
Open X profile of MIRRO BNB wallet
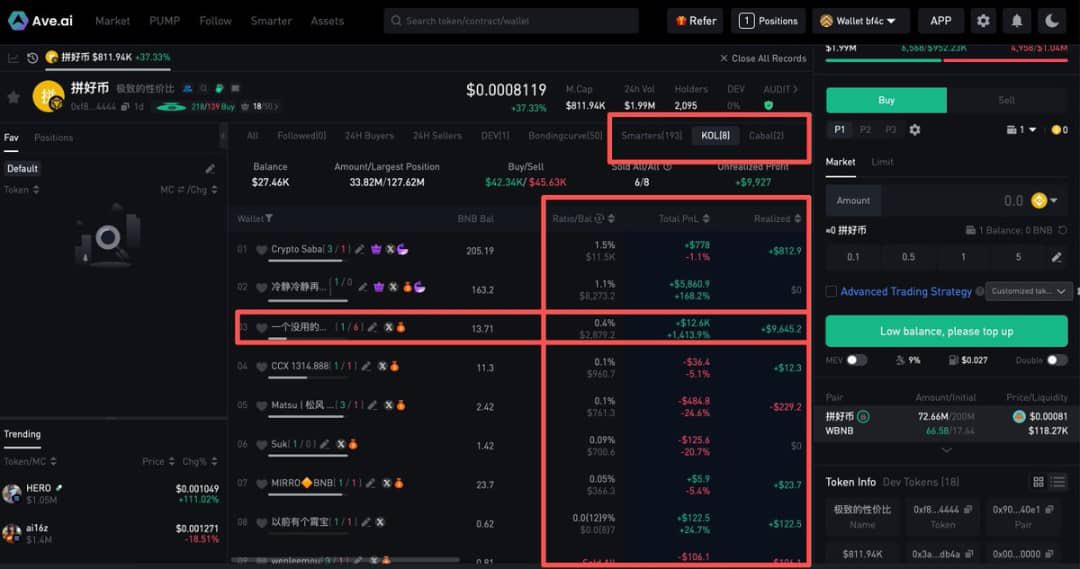386,484
